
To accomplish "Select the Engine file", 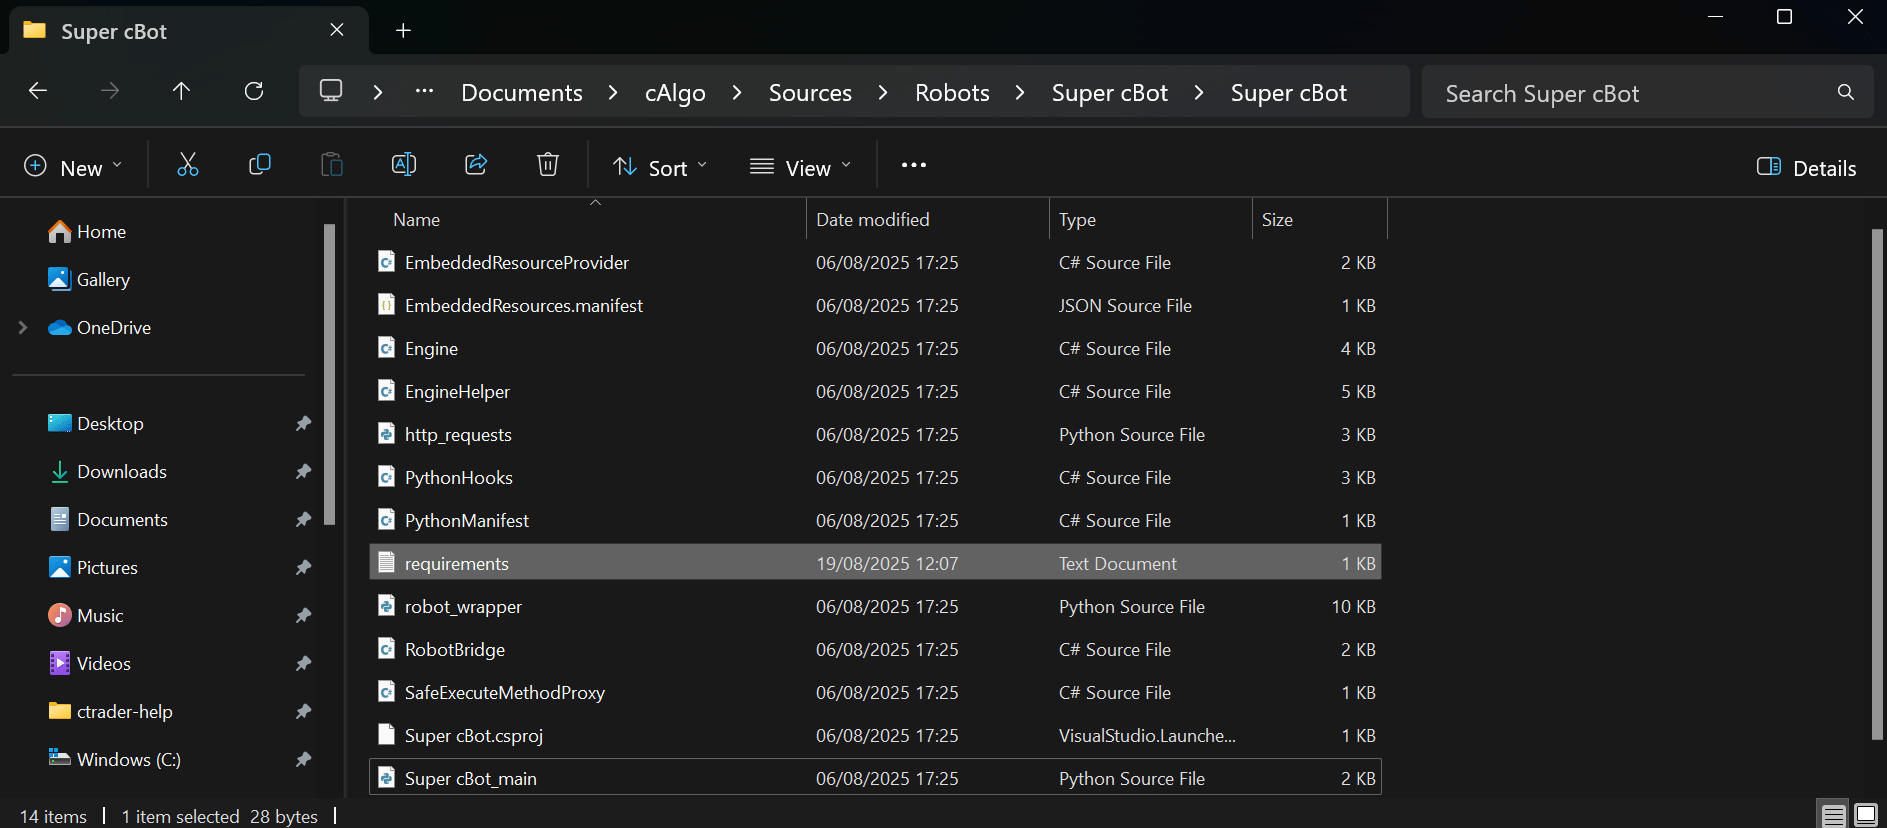I will tap(875, 348).
